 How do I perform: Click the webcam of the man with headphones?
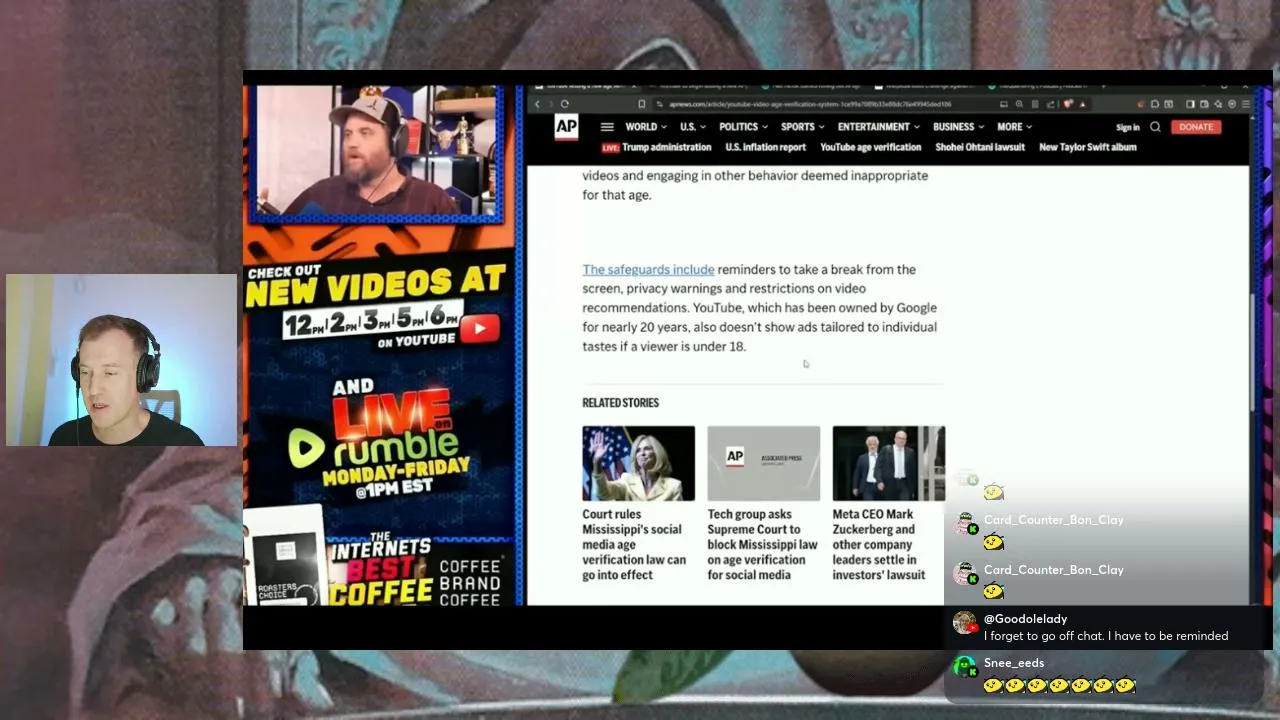click(121, 360)
